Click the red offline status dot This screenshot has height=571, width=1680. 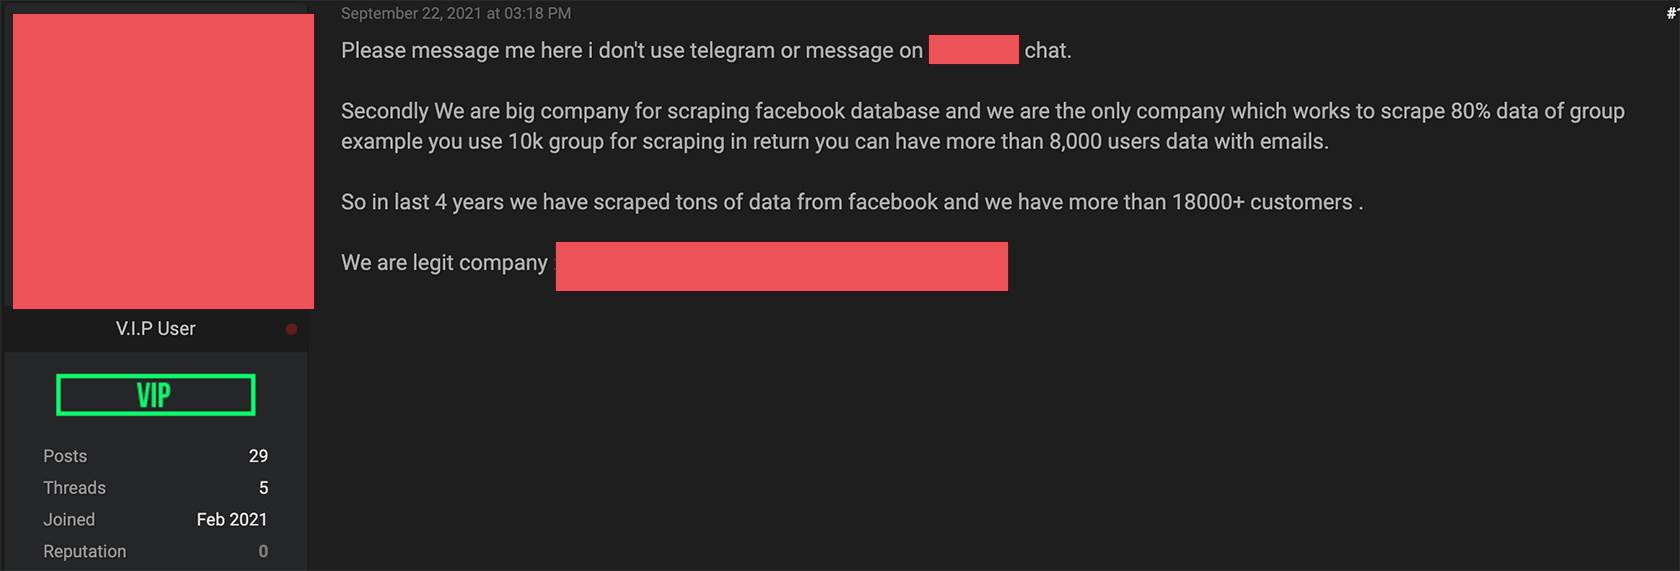pyautogui.click(x=291, y=329)
